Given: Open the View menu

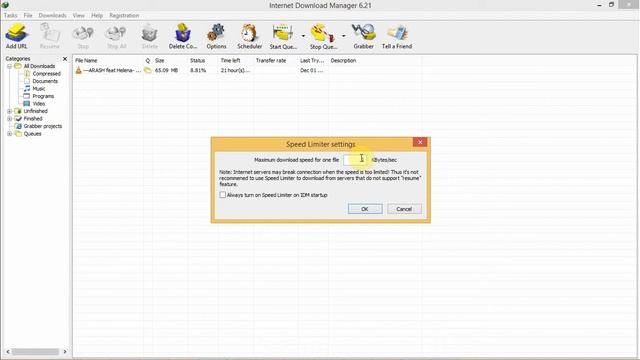Looking at the screenshot, I should coord(78,16).
